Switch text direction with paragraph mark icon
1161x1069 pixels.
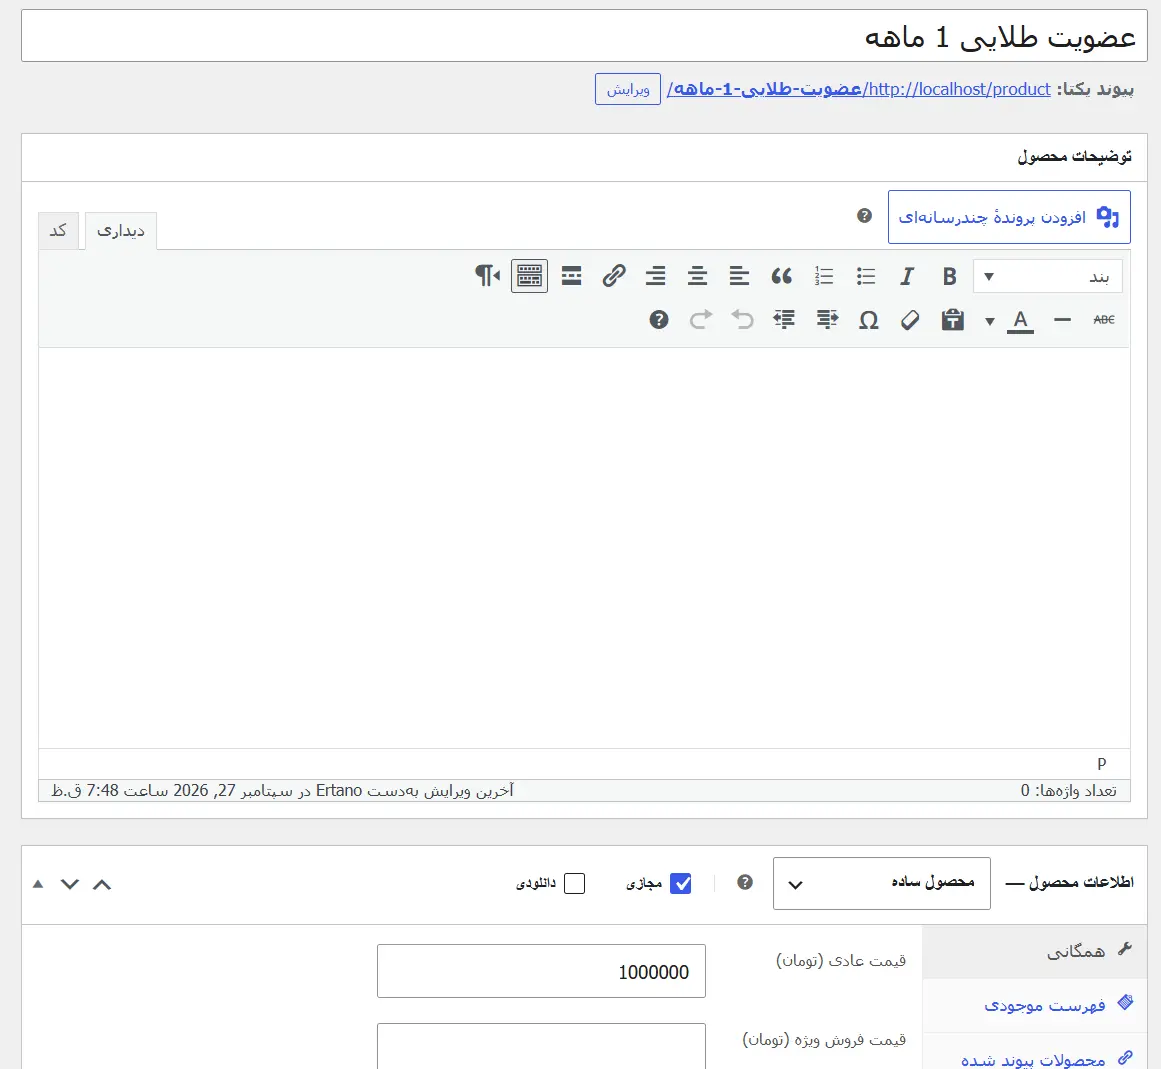click(x=487, y=276)
